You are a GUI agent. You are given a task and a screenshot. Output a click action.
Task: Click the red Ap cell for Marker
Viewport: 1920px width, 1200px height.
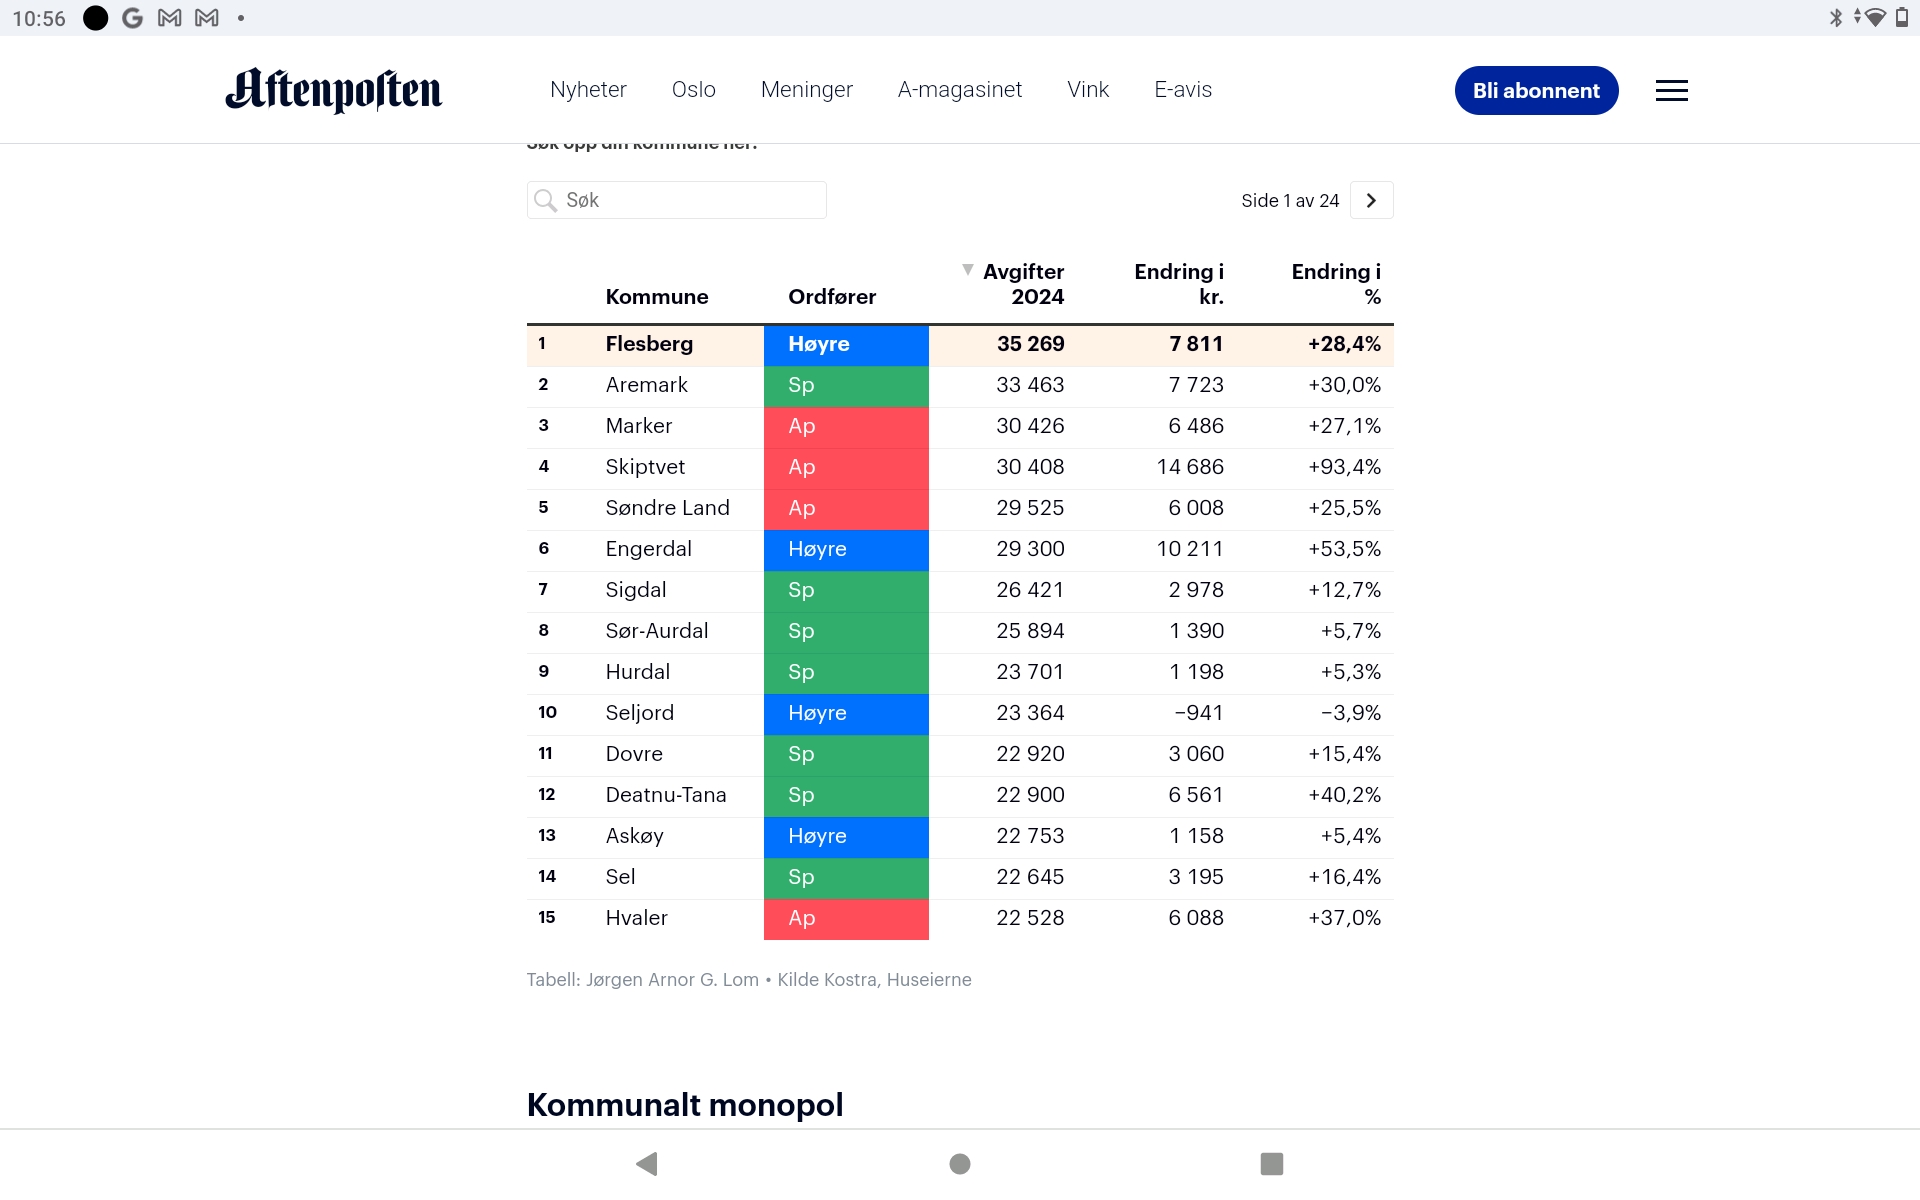click(846, 427)
